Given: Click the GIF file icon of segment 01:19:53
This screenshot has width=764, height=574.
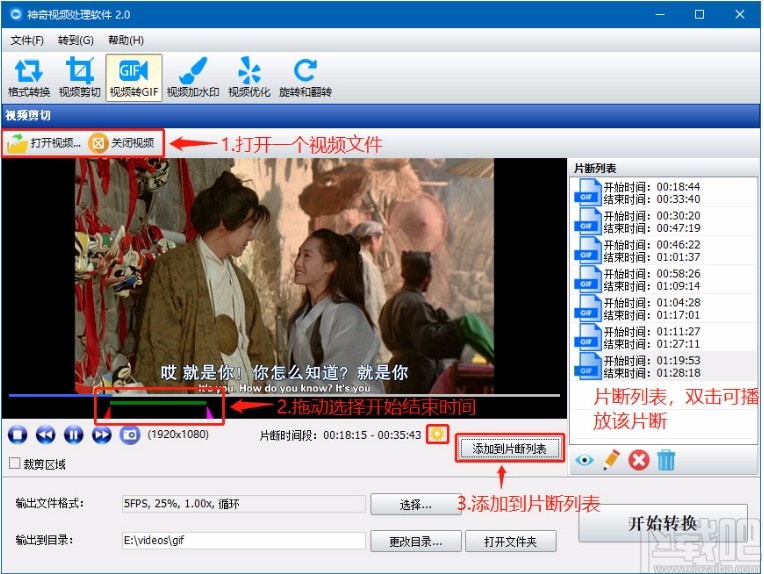Looking at the screenshot, I should pyautogui.click(x=588, y=366).
